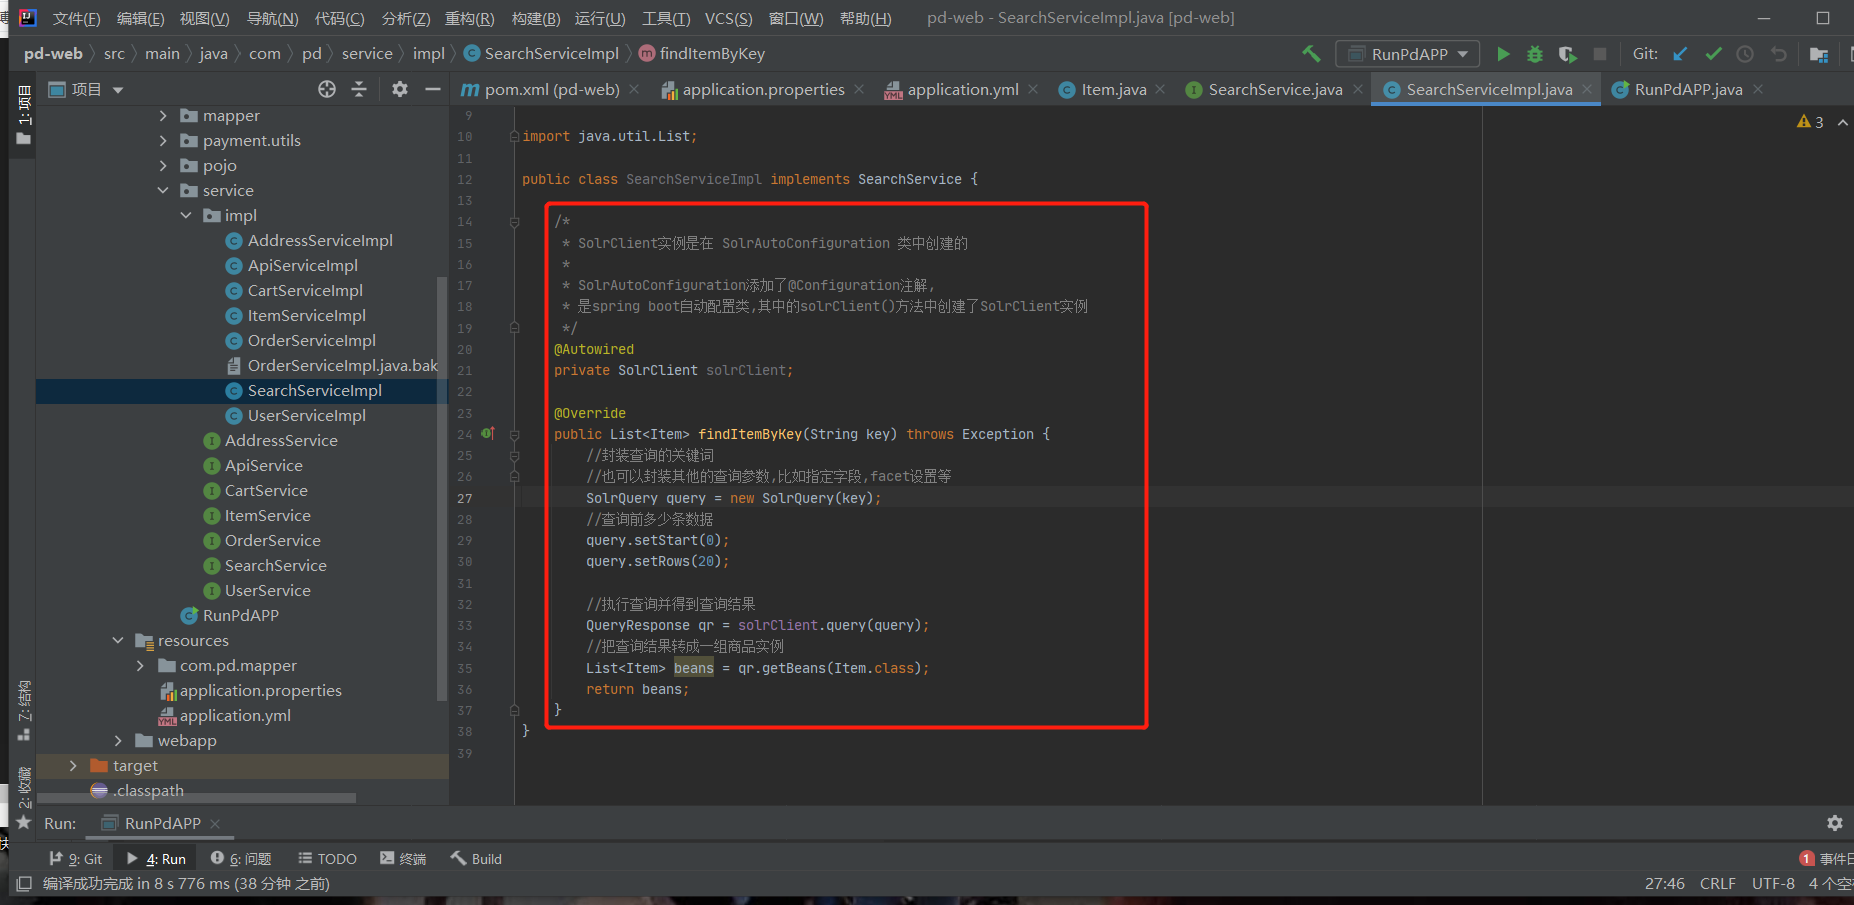Expand the com.pd.mapper folder

140,666
